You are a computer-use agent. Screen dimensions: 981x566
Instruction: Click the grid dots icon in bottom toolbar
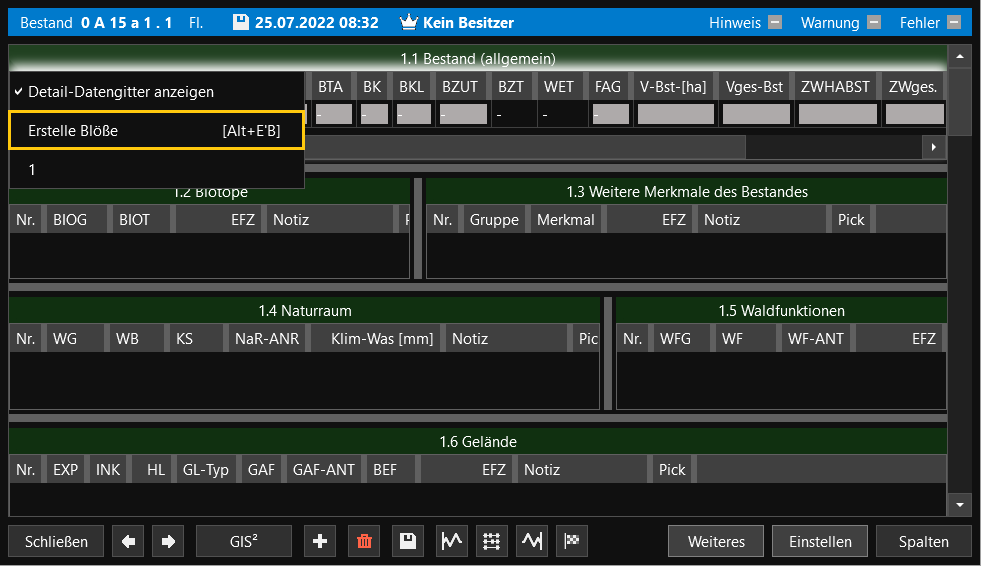click(x=491, y=541)
